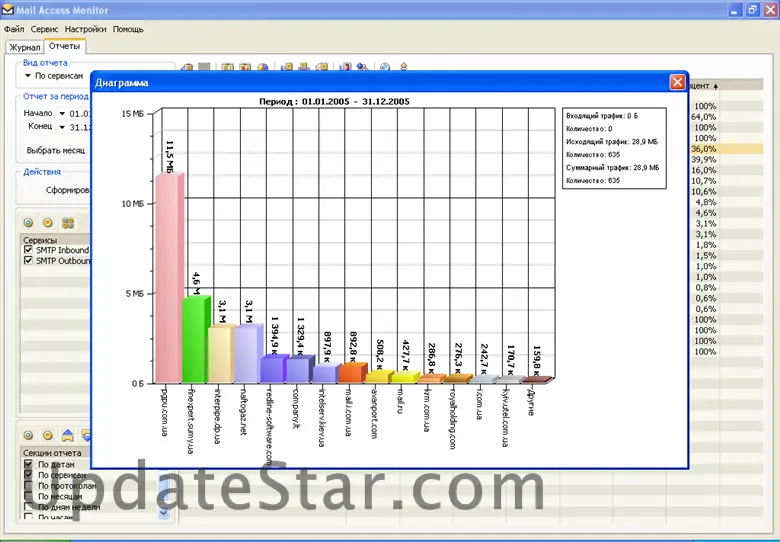This screenshot has width=780, height=542.
Task: Uncheck the По датам section
Action: coord(28,464)
